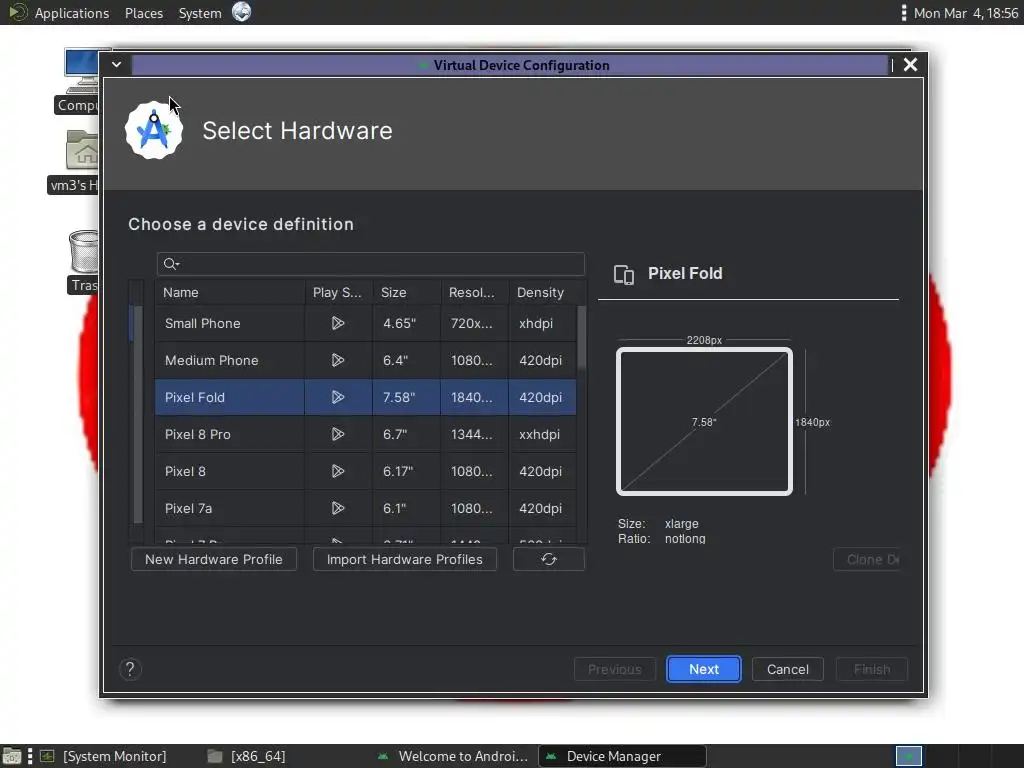Open the Places menu
1024x768 pixels.
pos(144,13)
